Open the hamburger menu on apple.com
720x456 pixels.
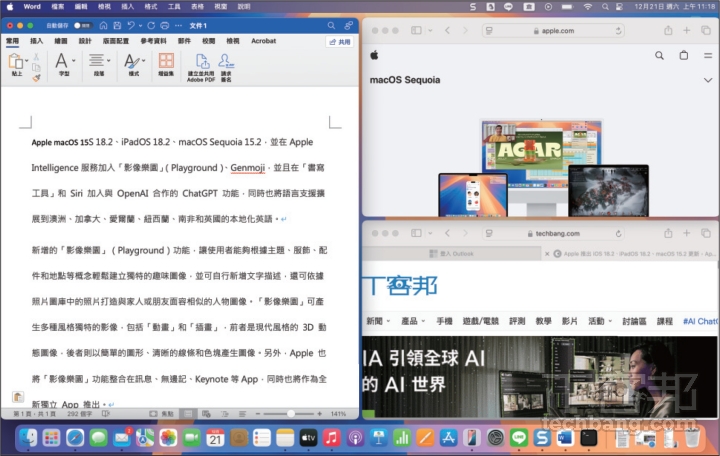point(708,56)
